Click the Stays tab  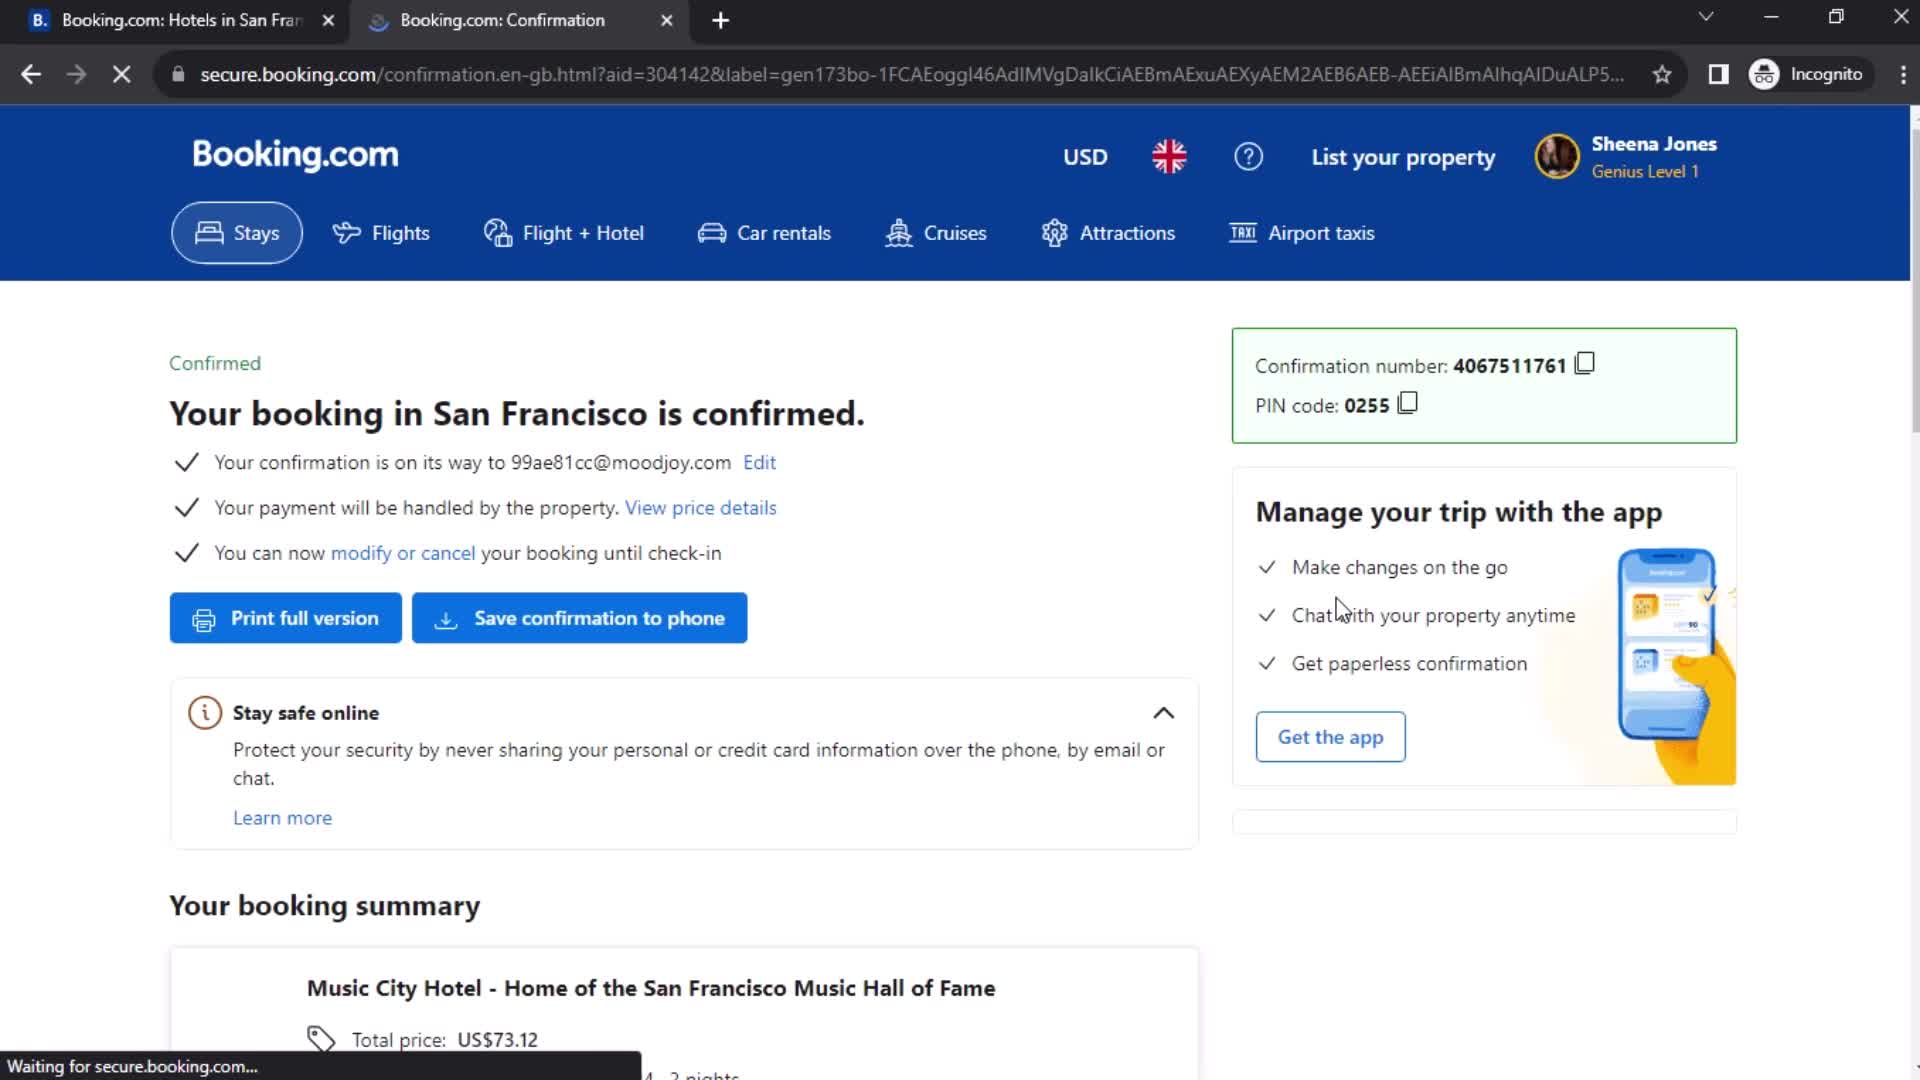[236, 233]
